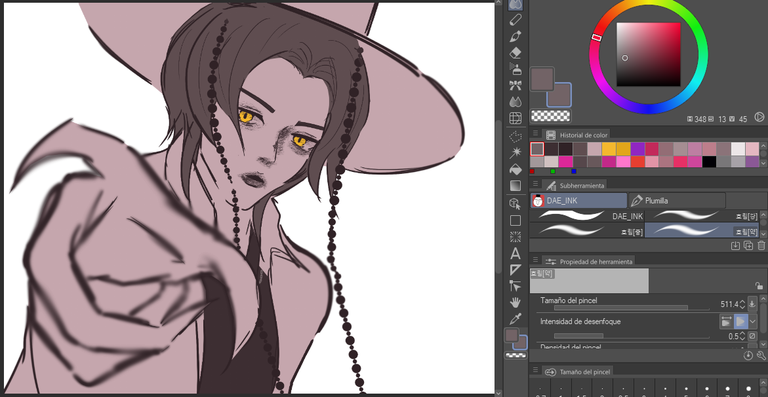Screen dimensions: 768x397
Task: Increase brush size with stepper arrow
Action: 742,302
